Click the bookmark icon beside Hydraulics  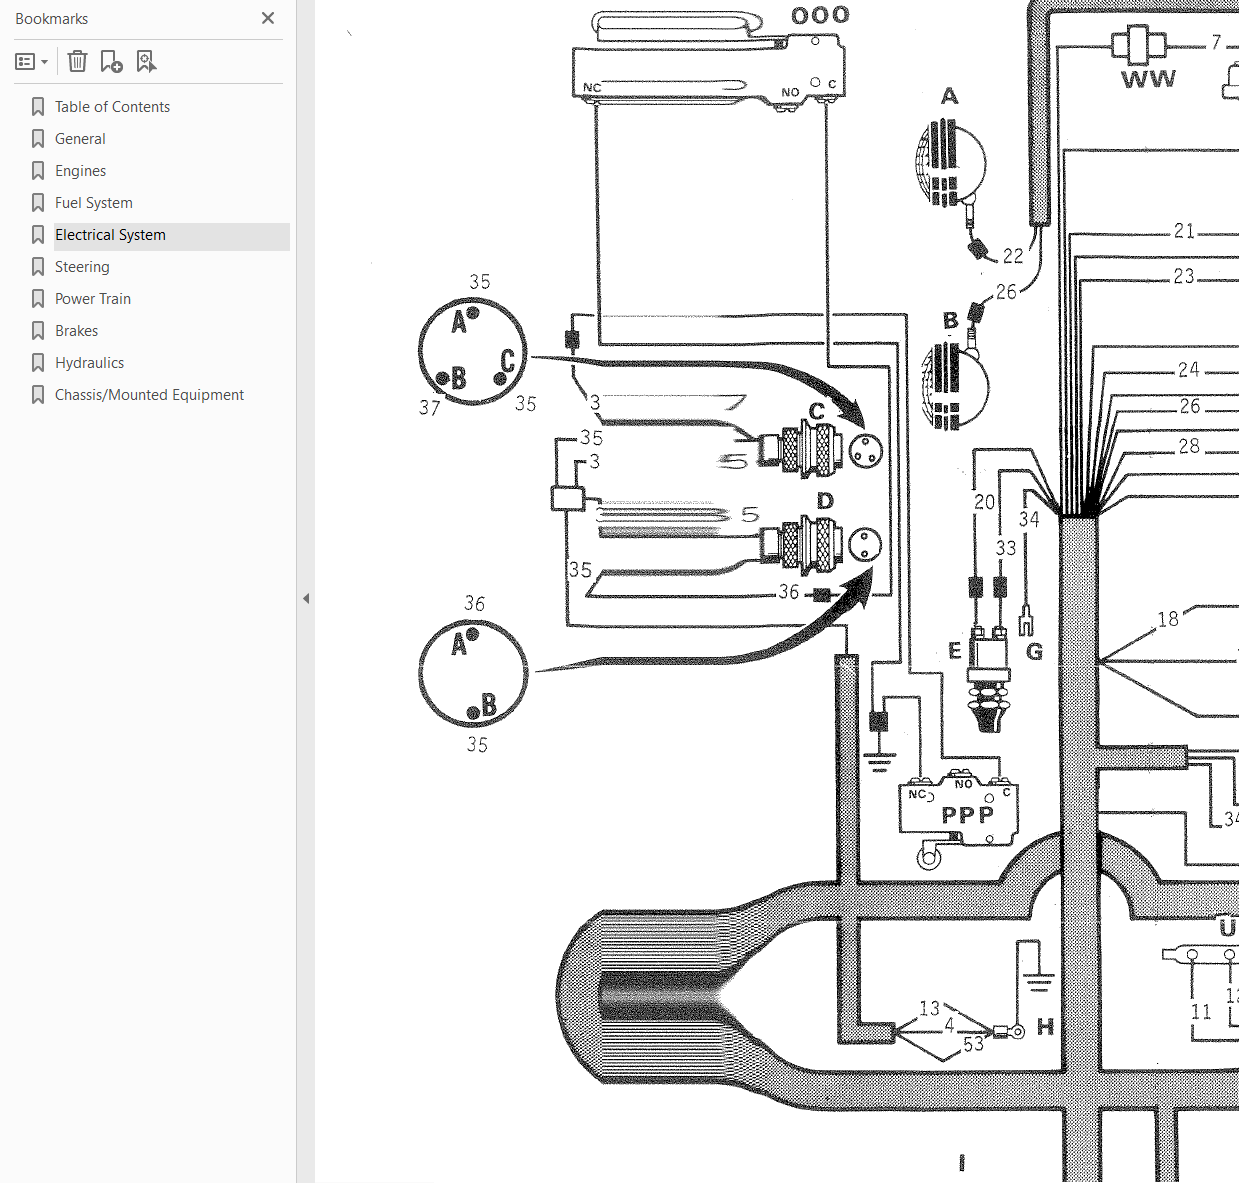38,363
